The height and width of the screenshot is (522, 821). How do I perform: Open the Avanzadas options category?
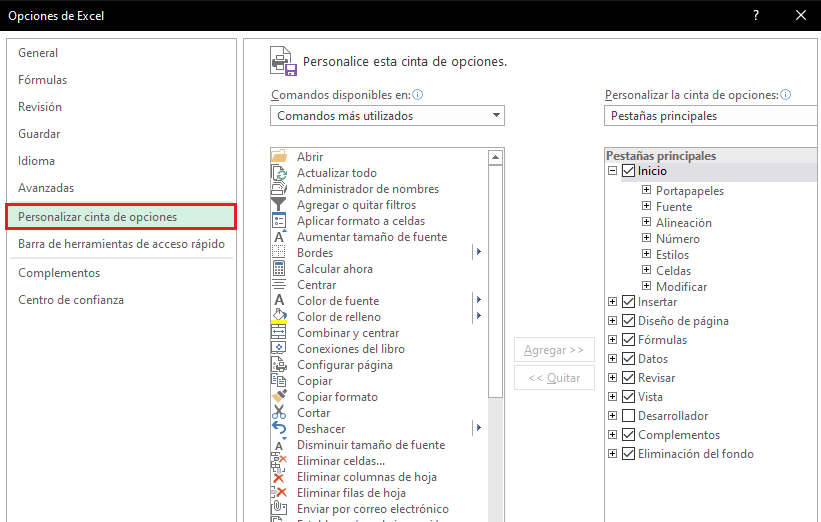pos(46,188)
